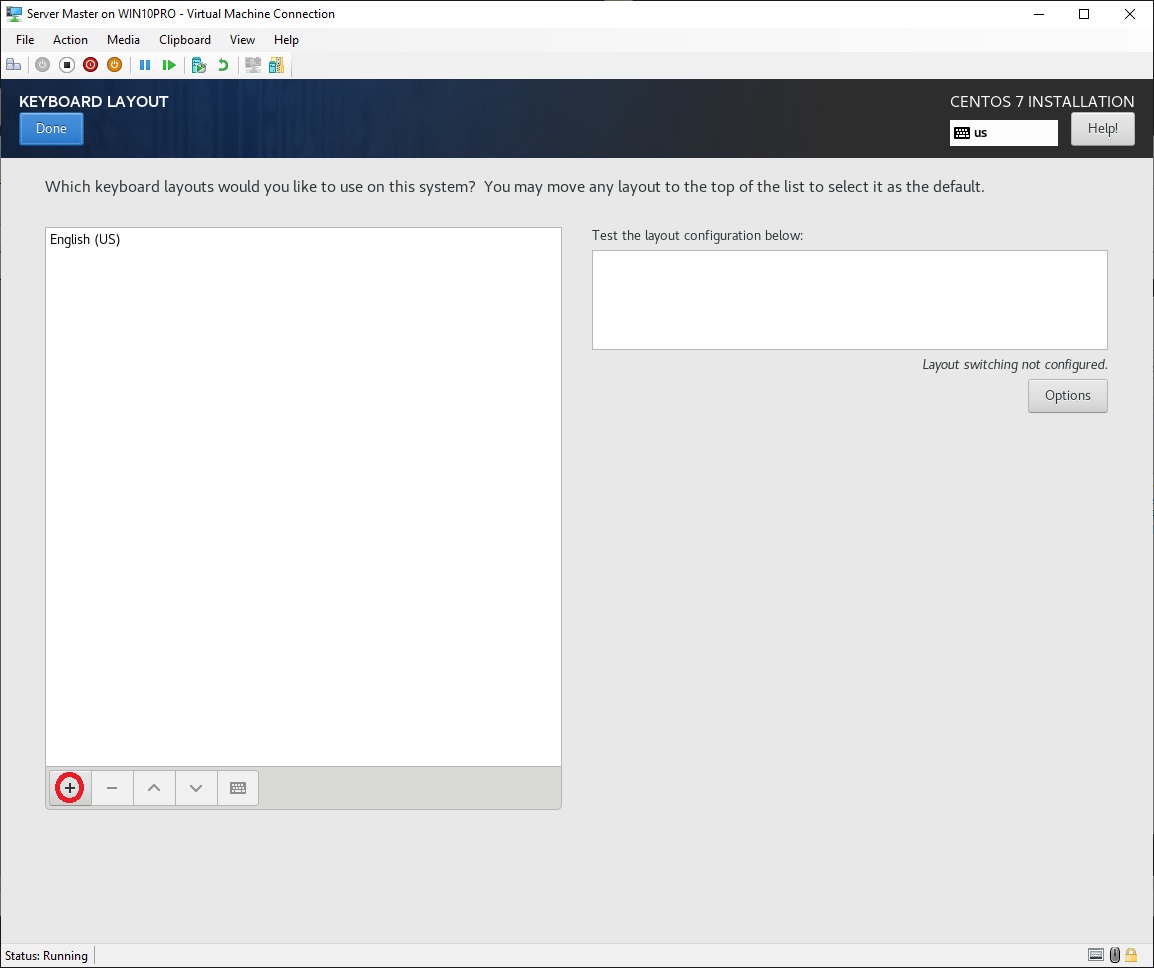This screenshot has width=1154, height=968.
Task: Maximize the Virtual Machine Connection window
Action: [x=1084, y=14]
